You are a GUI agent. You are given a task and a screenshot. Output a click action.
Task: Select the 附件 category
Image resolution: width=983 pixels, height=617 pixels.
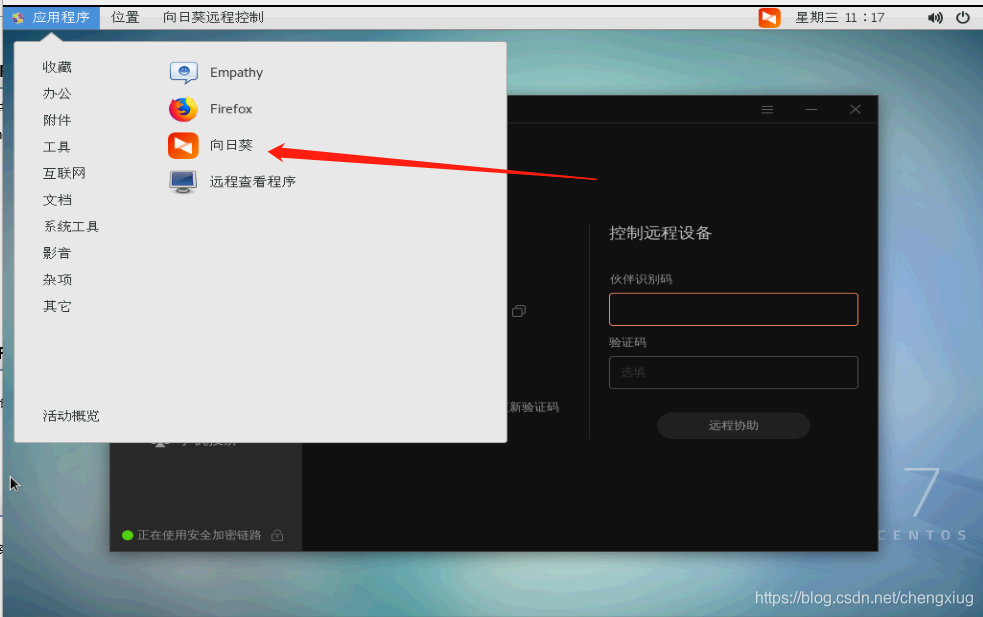[57, 120]
